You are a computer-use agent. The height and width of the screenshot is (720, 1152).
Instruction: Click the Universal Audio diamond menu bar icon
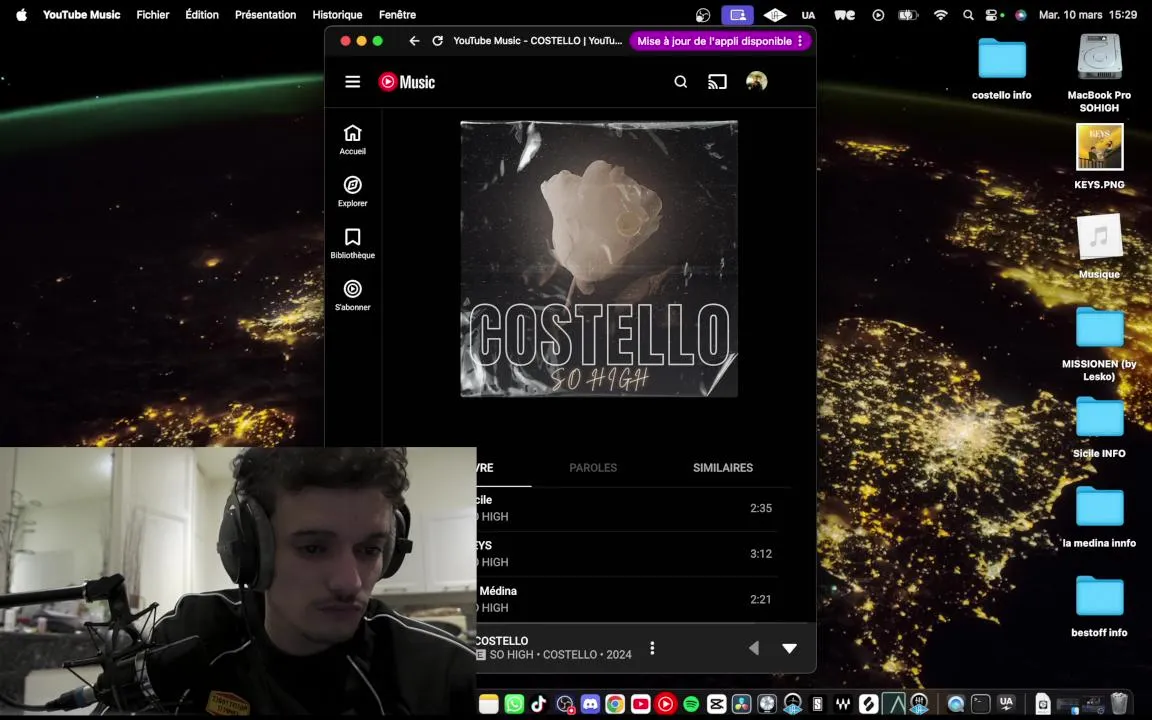(775, 15)
